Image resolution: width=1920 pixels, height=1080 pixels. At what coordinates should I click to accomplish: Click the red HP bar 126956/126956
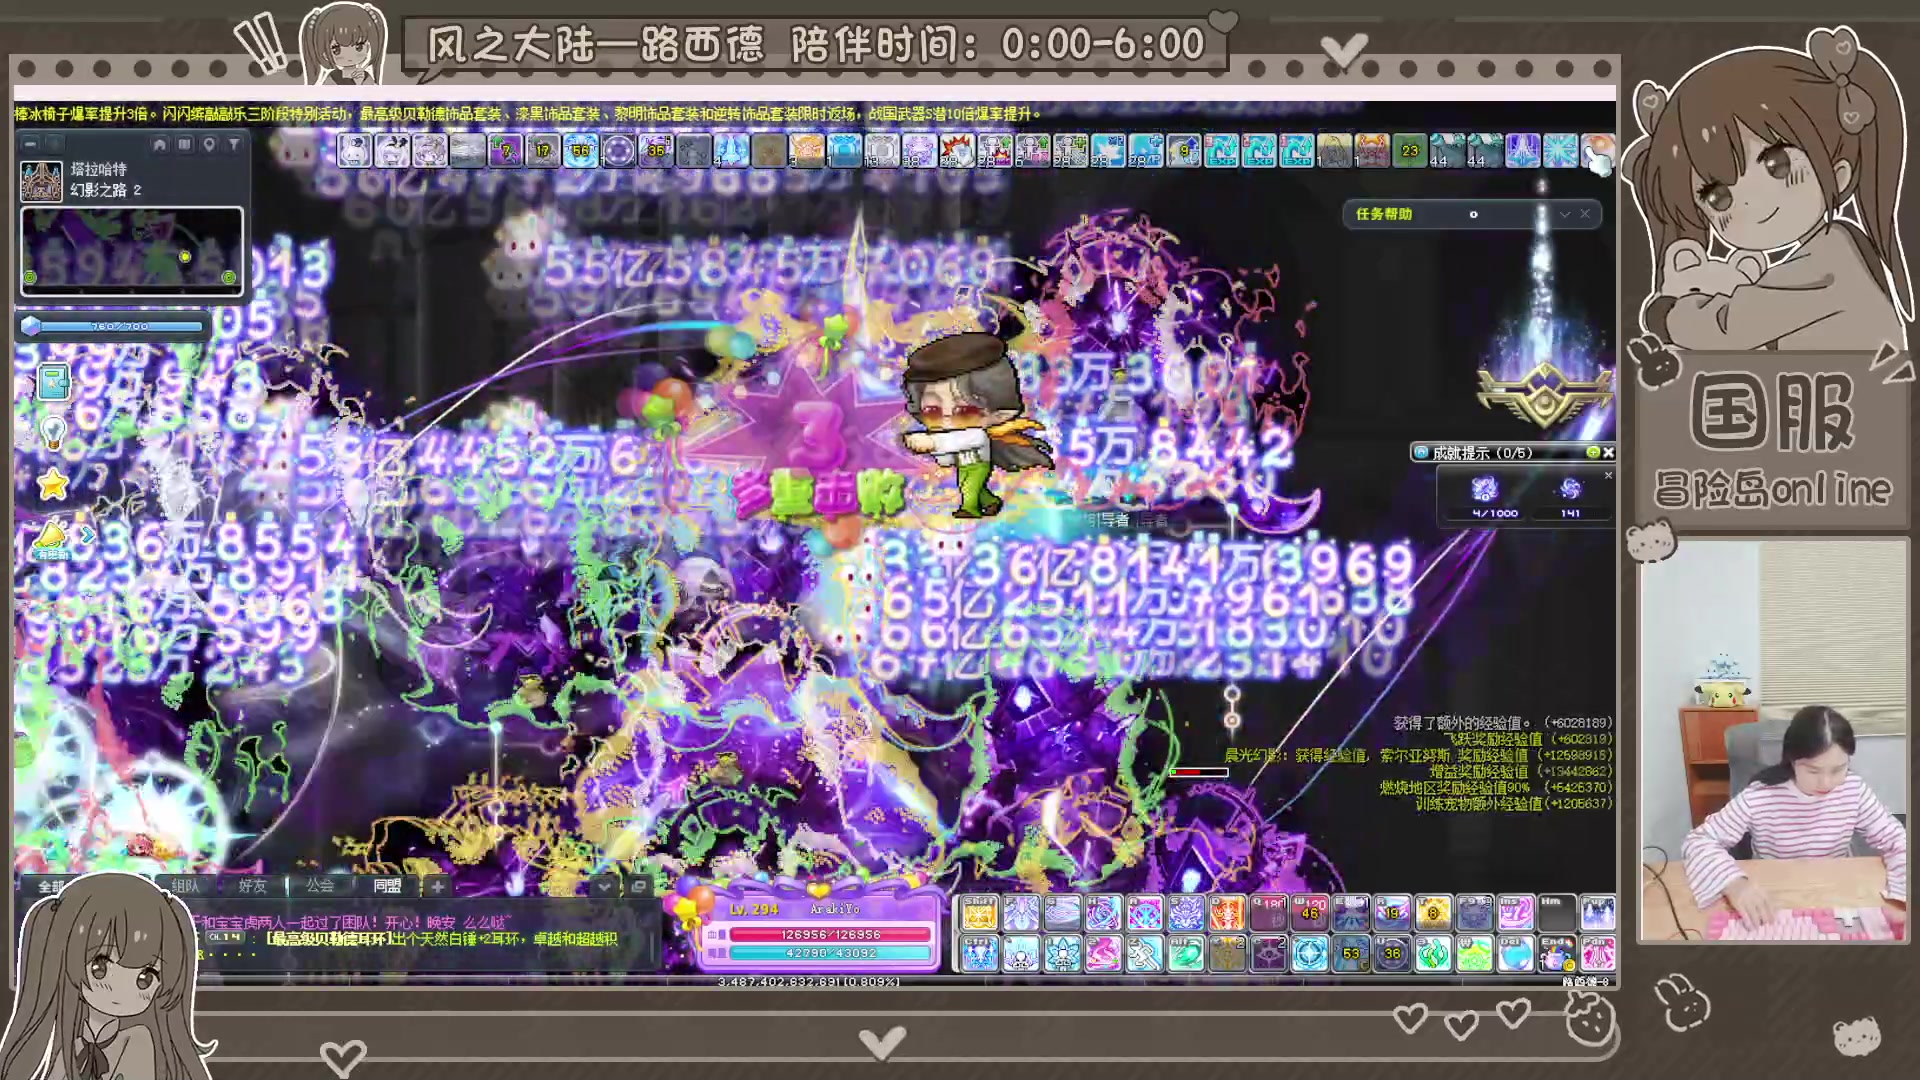pos(830,934)
